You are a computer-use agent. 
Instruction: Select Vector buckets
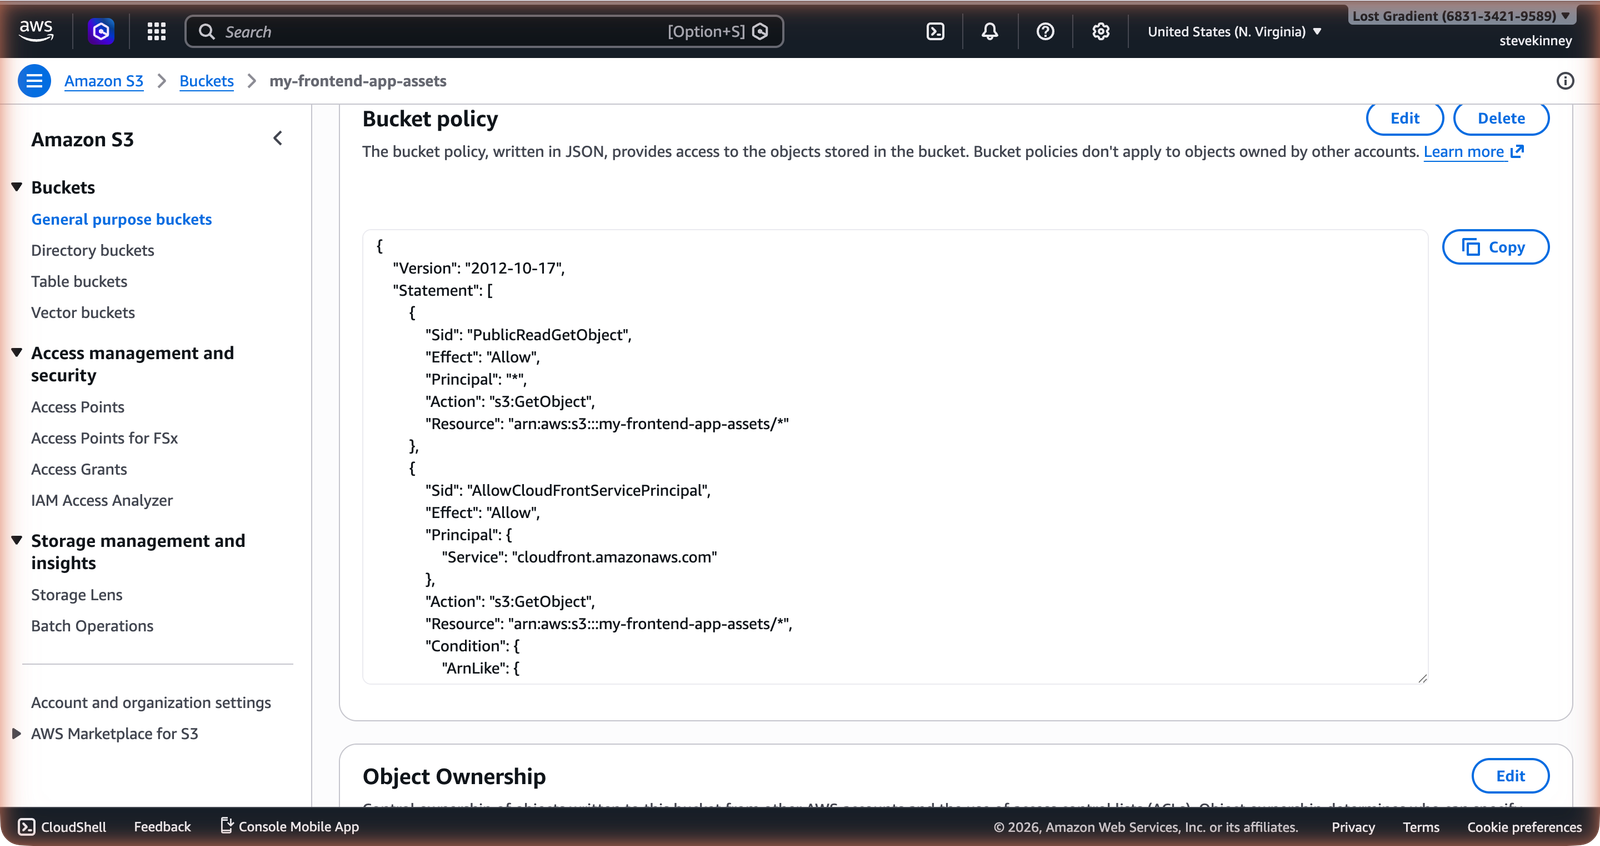point(83,312)
